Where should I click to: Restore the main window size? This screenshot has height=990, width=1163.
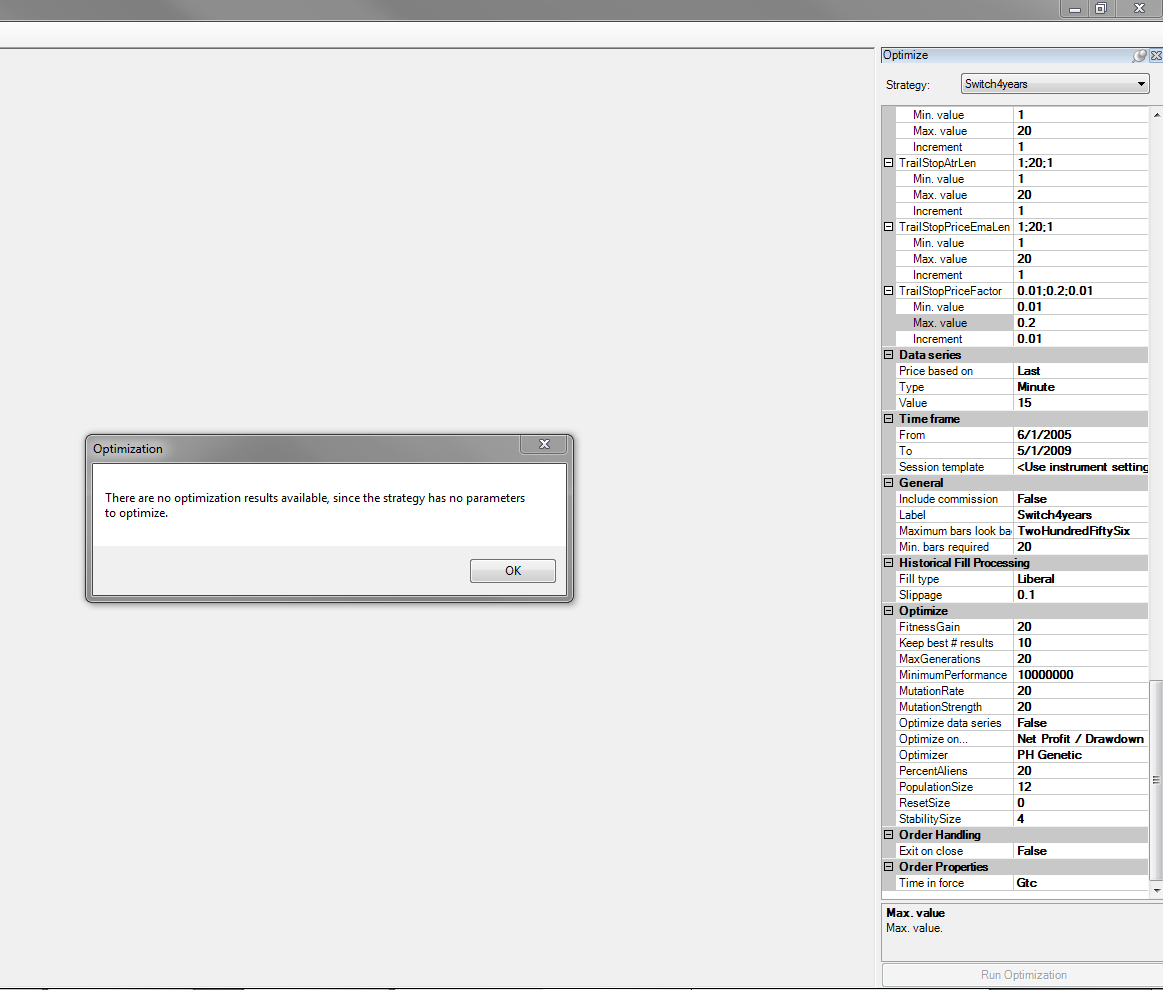[x=1101, y=9]
